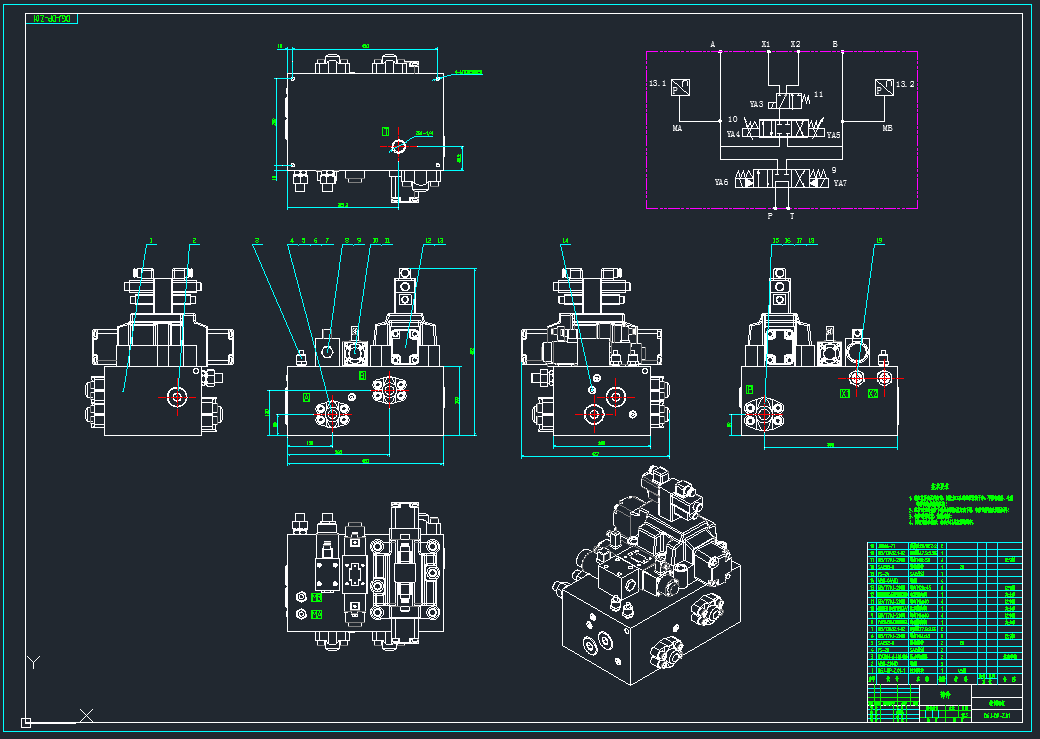Select the 13.2 pressure switch symbol

884,87
